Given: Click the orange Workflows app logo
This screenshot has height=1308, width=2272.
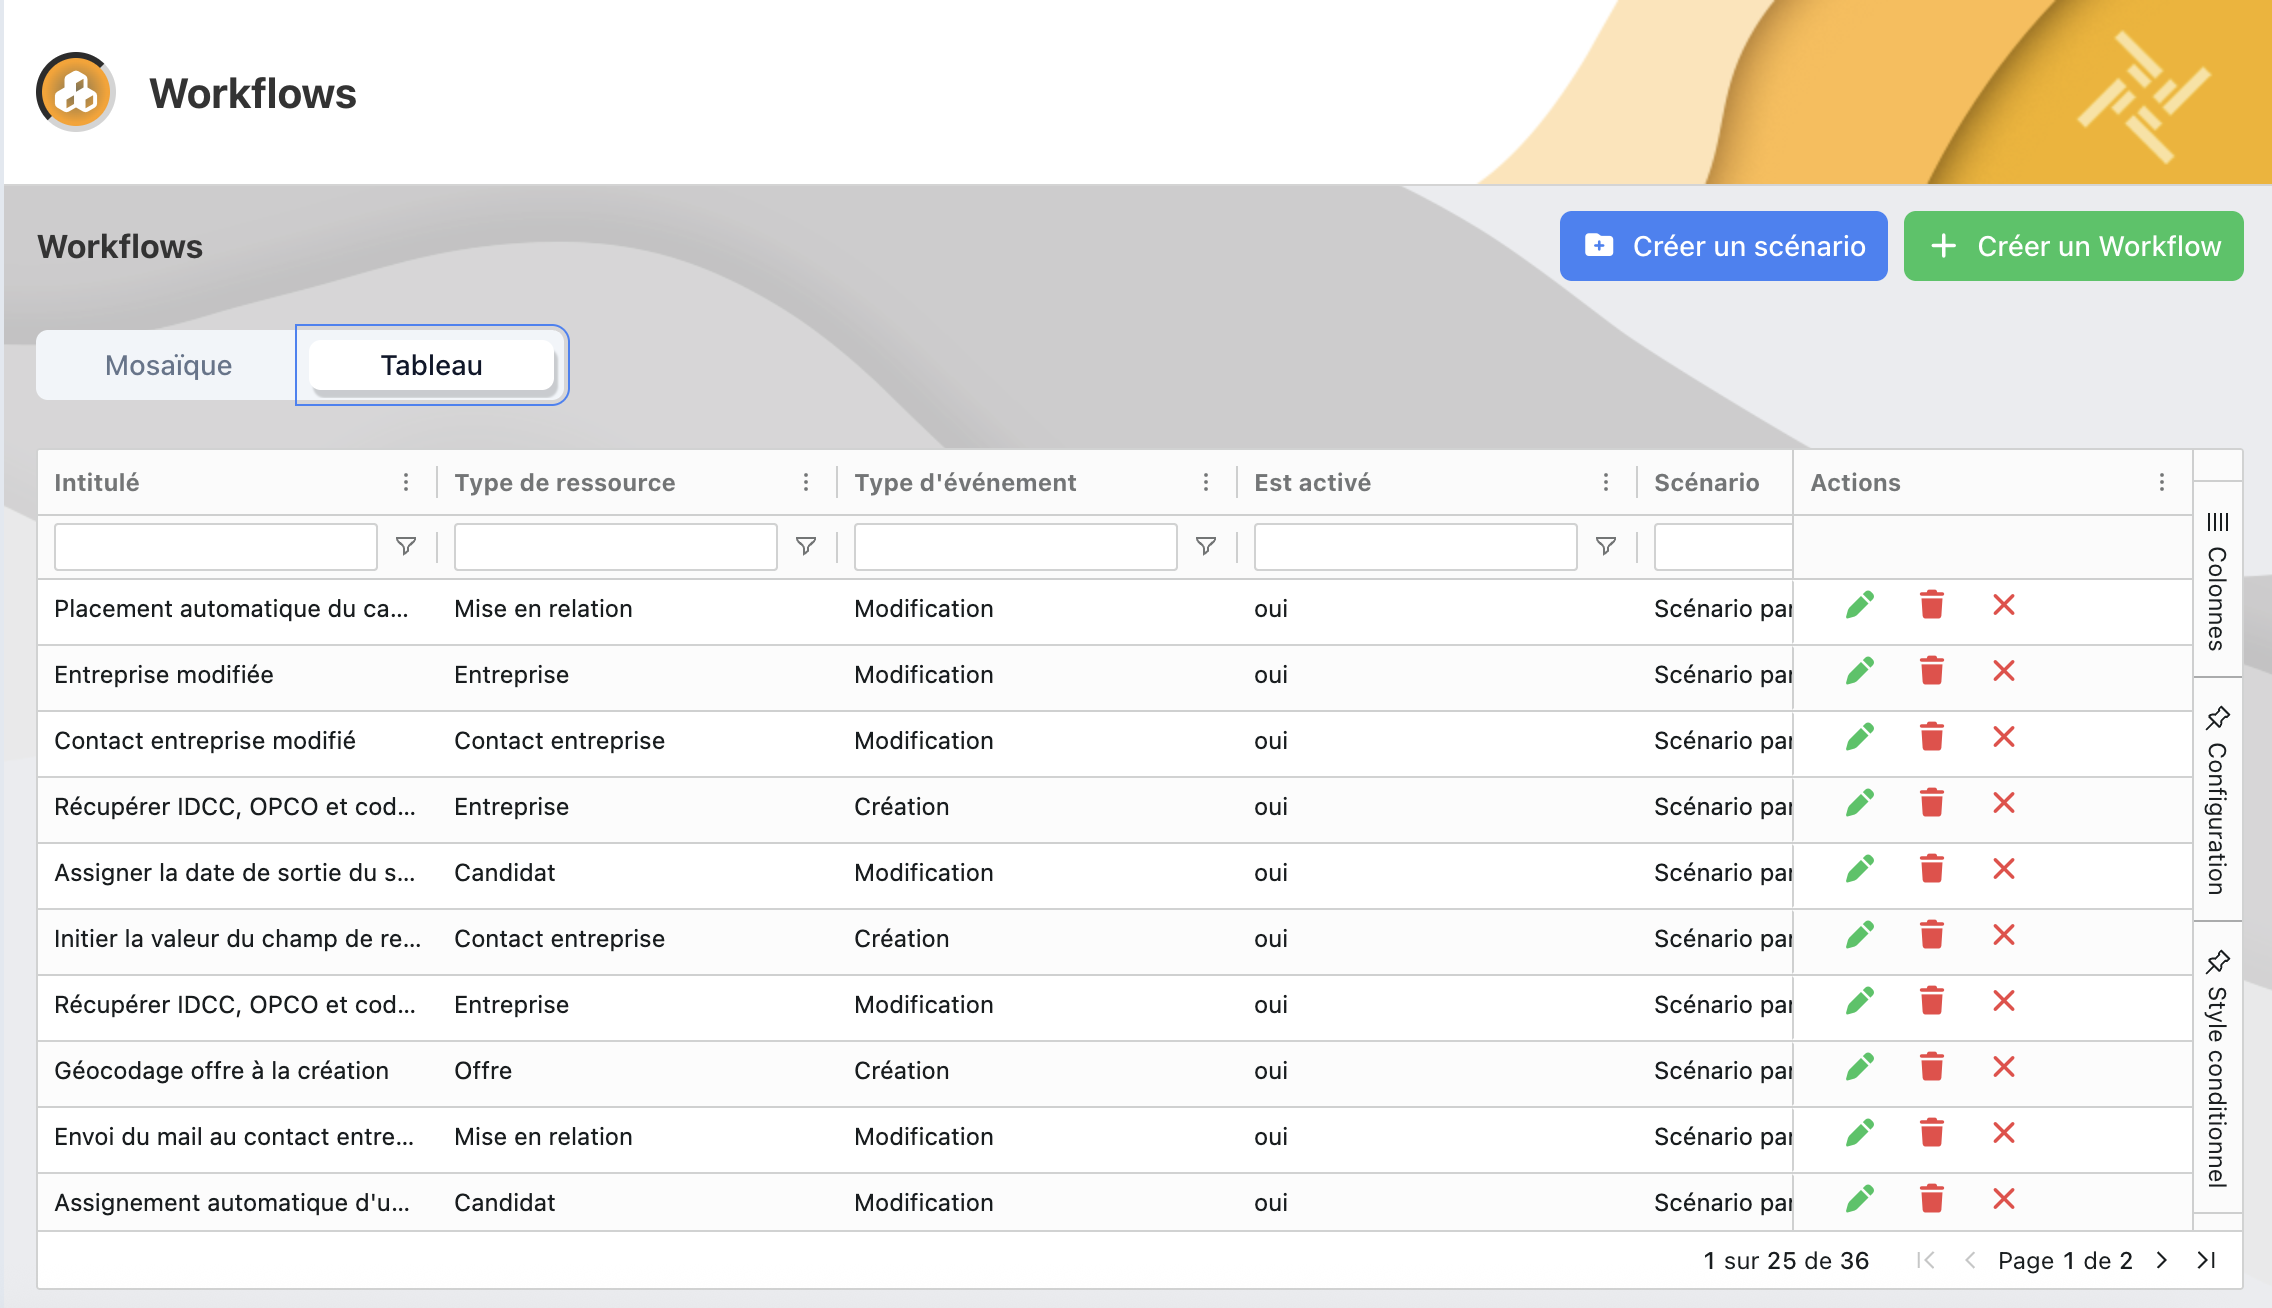Looking at the screenshot, I should coord(76,92).
